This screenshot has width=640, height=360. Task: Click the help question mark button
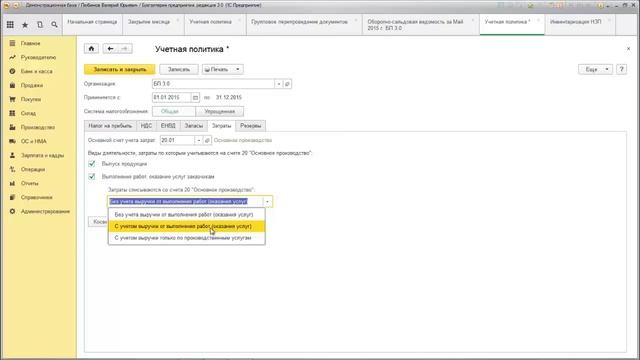(621, 69)
